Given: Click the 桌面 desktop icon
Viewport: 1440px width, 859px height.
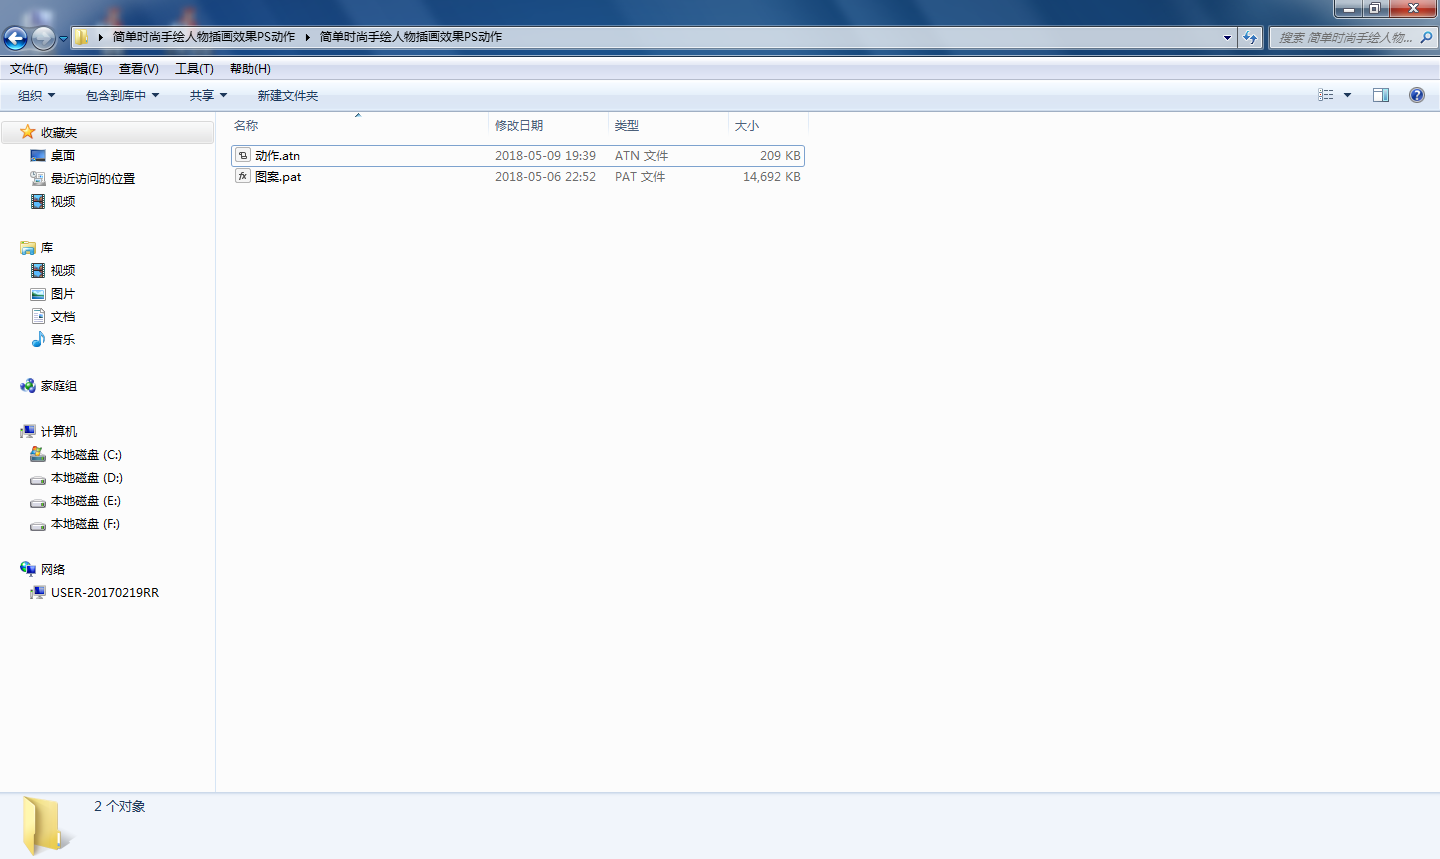Looking at the screenshot, I should 38,155.
